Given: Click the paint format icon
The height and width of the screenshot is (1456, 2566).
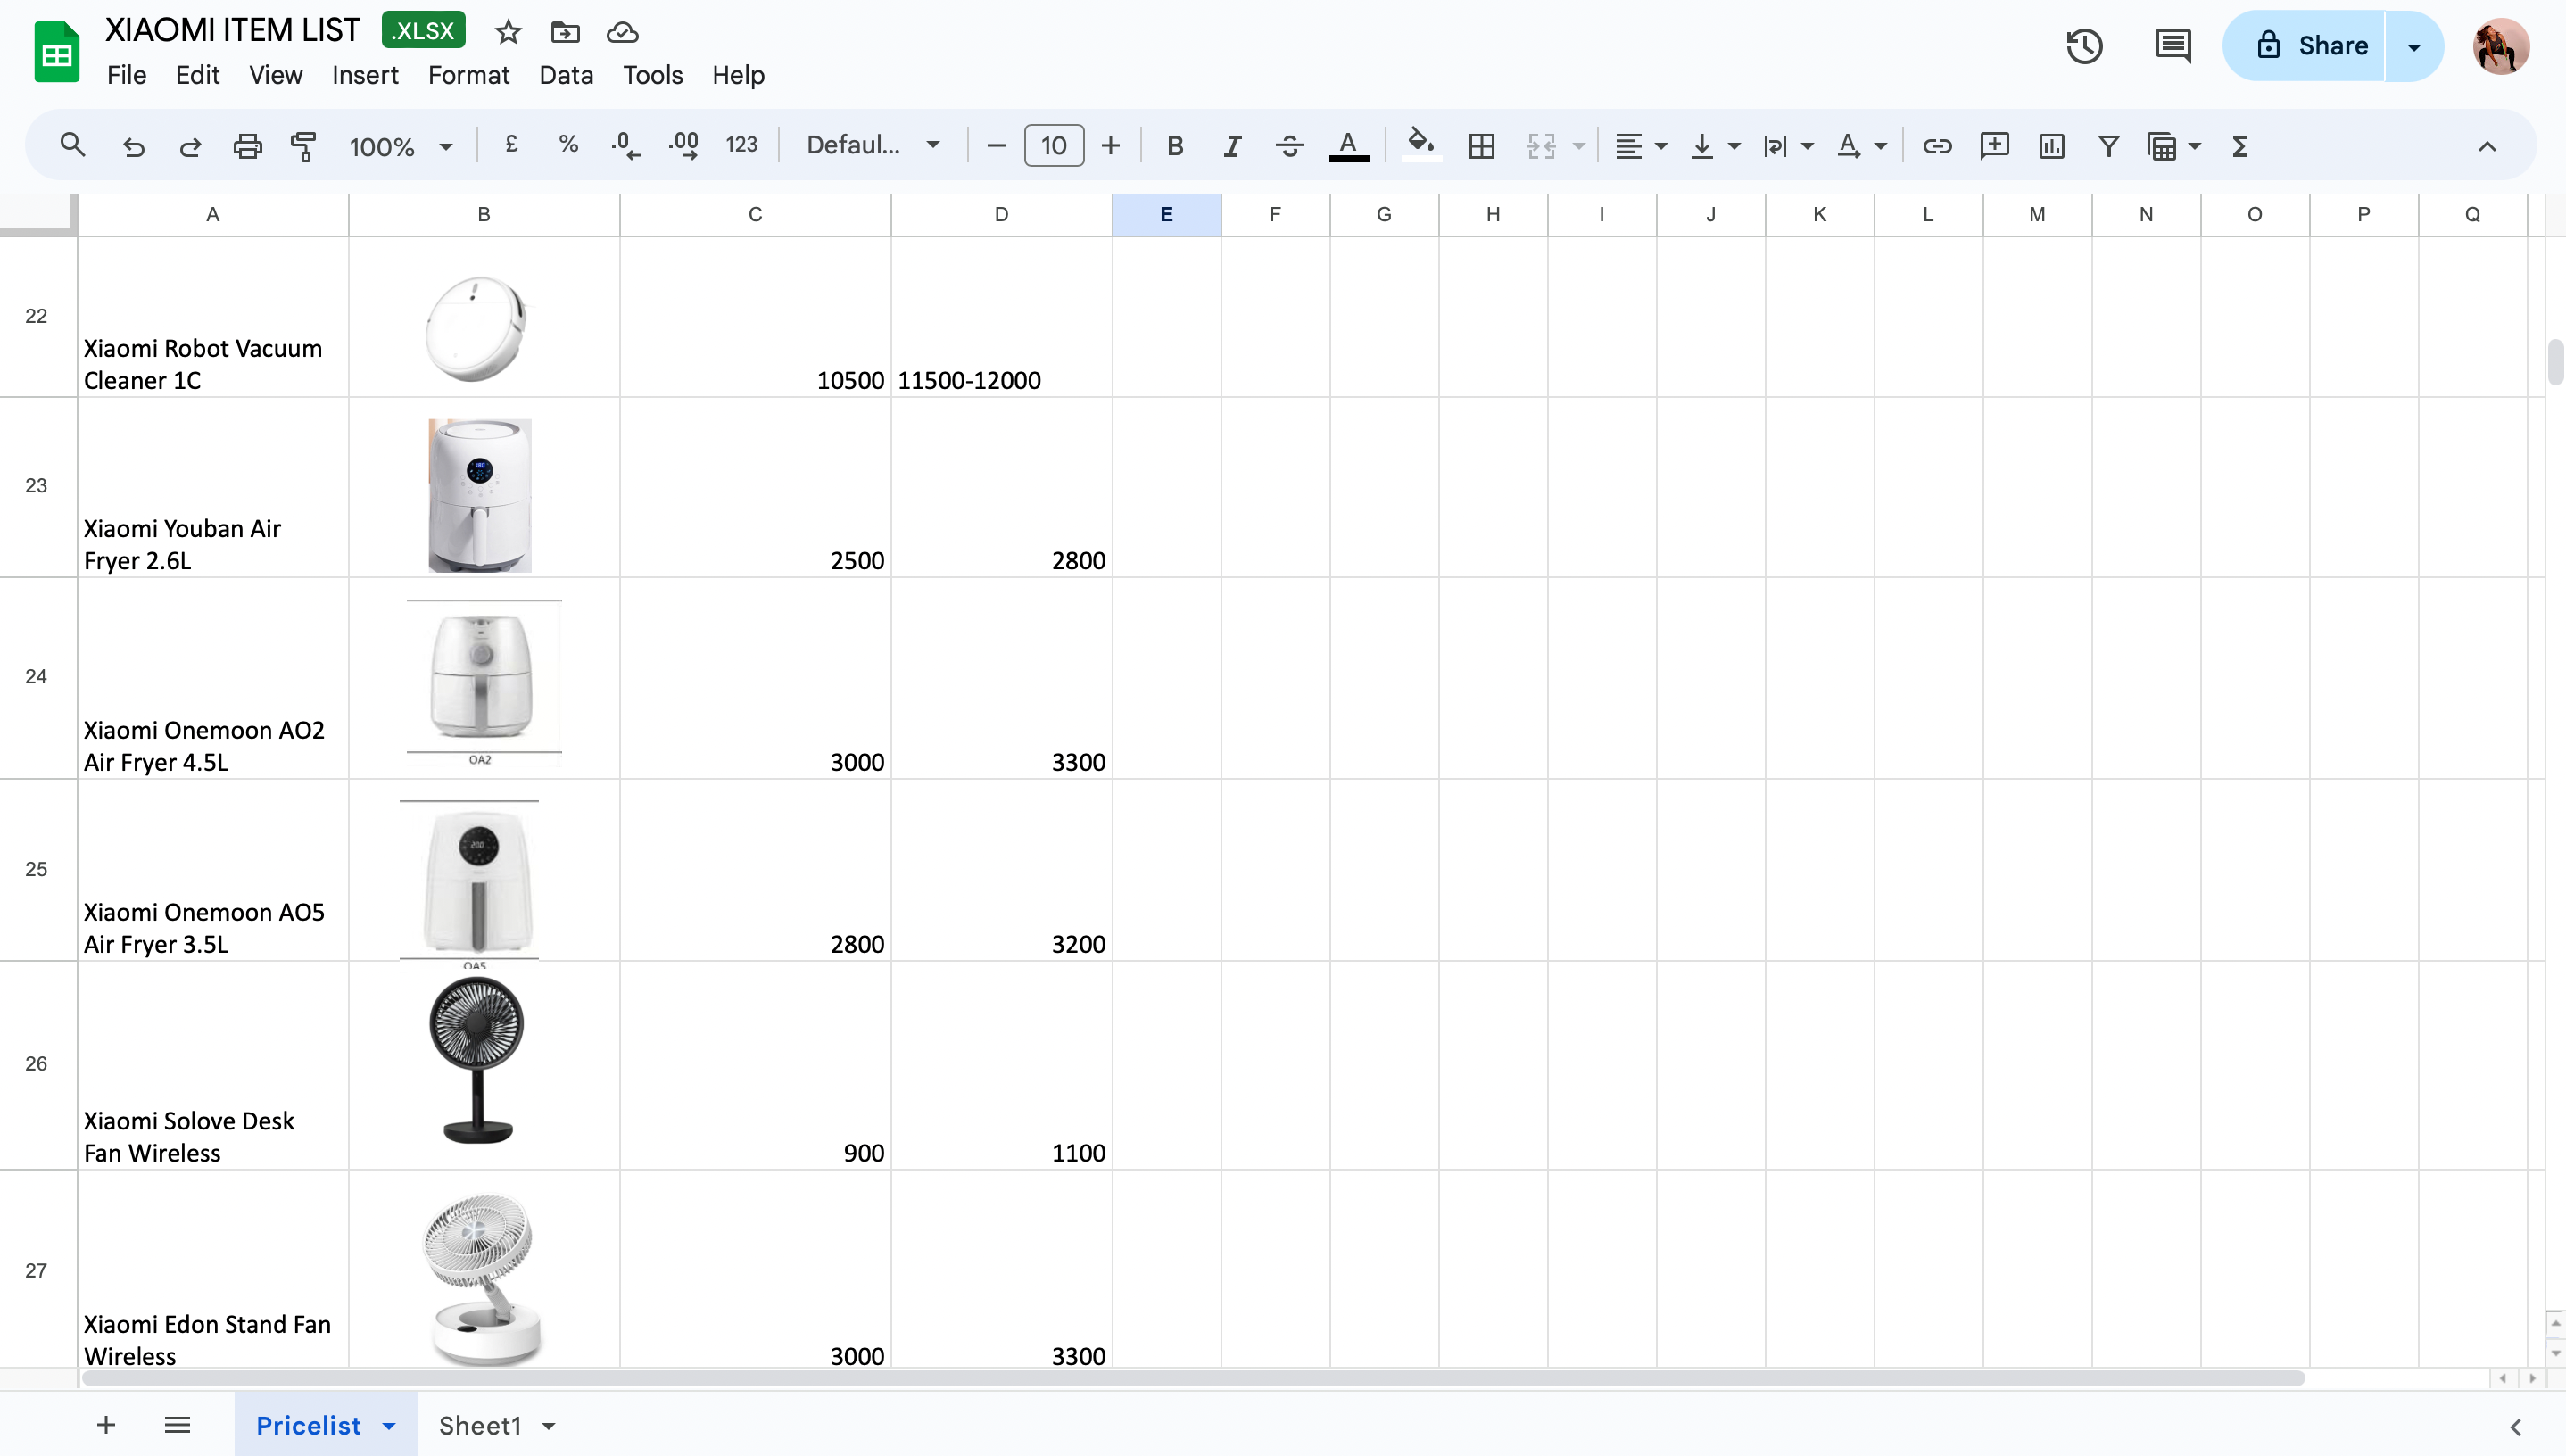Looking at the screenshot, I should [x=304, y=146].
